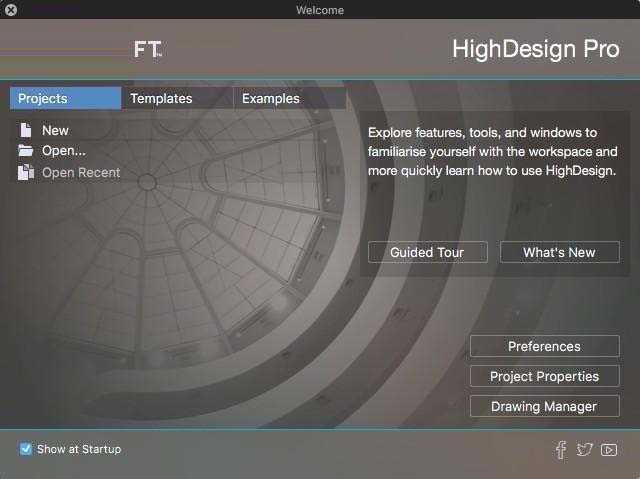Close the Welcome window
Image resolution: width=640 pixels, height=479 pixels.
[x=11, y=9]
